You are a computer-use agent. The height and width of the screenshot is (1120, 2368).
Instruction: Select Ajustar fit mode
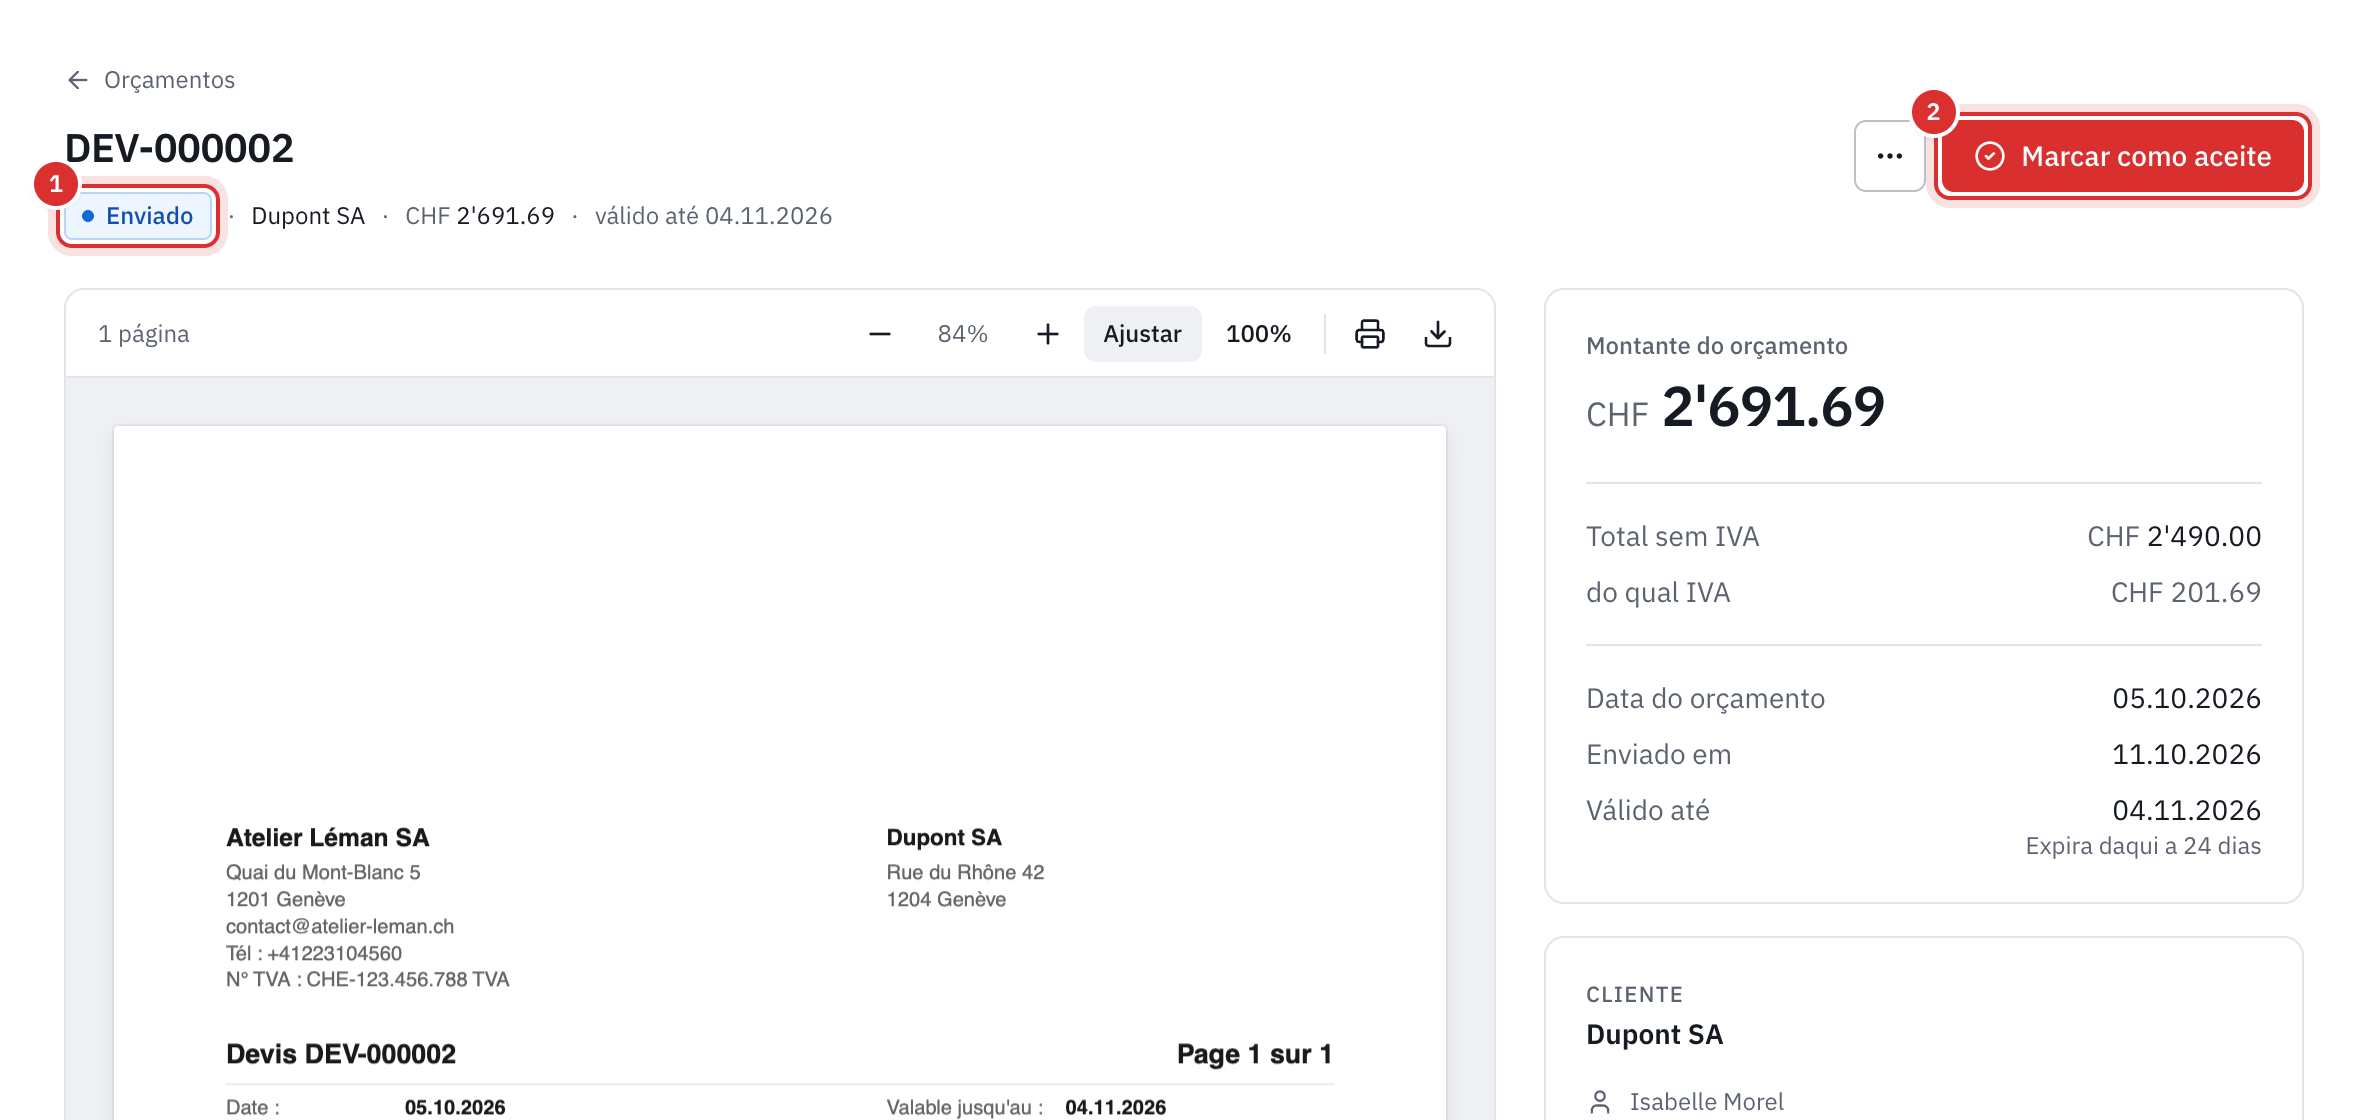click(1142, 334)
